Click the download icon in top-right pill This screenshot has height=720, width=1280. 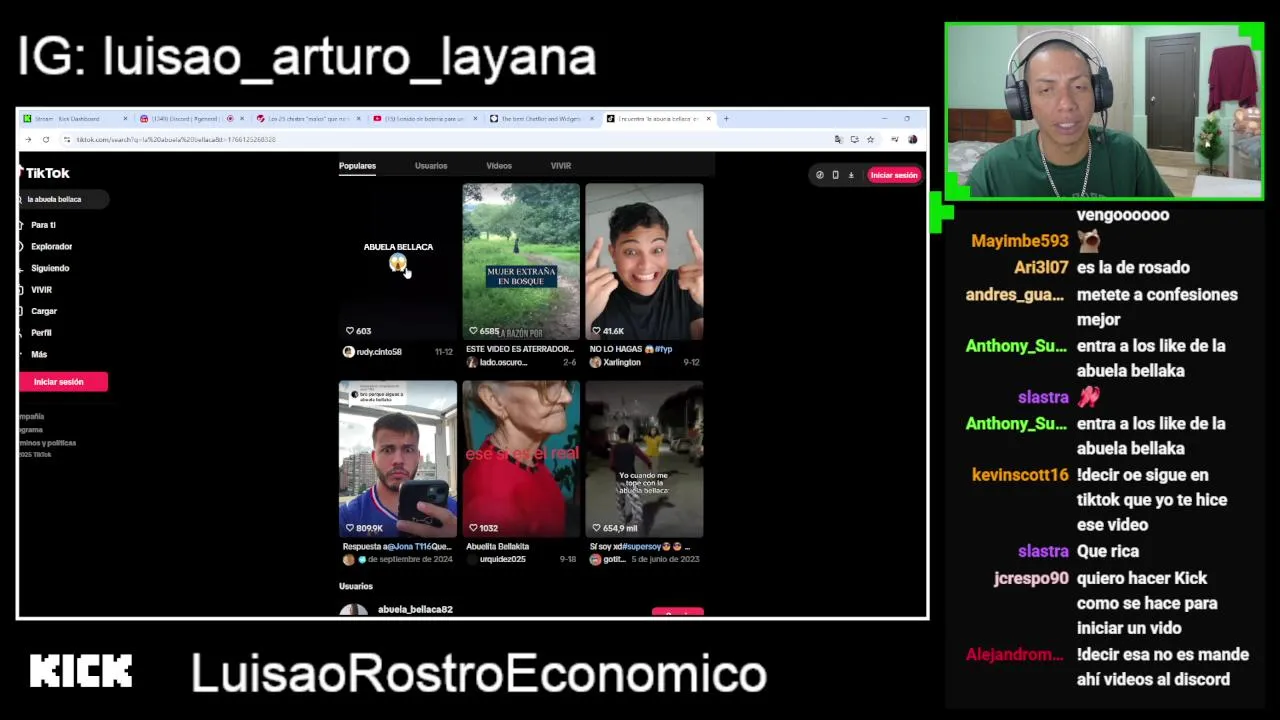pyautogui.click(x=851, y=175)
